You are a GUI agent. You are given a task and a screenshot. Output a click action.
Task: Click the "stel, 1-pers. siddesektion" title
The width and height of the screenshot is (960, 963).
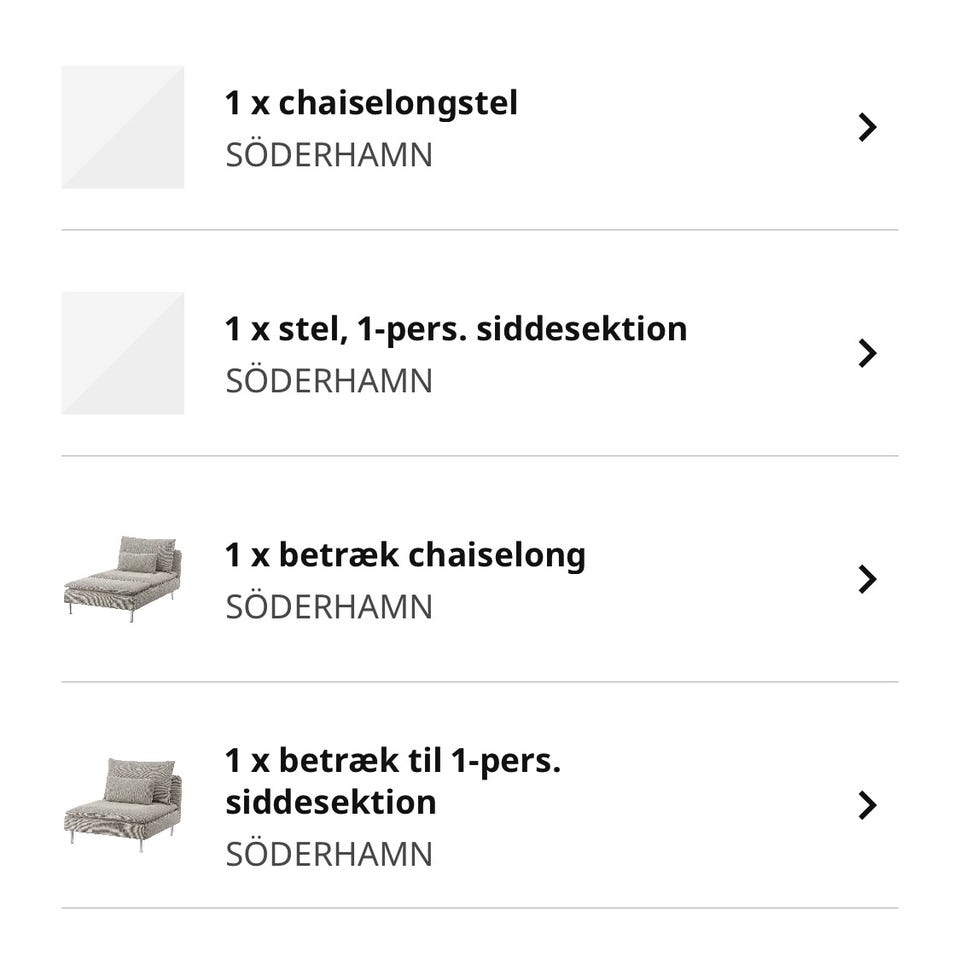(483, 329)
